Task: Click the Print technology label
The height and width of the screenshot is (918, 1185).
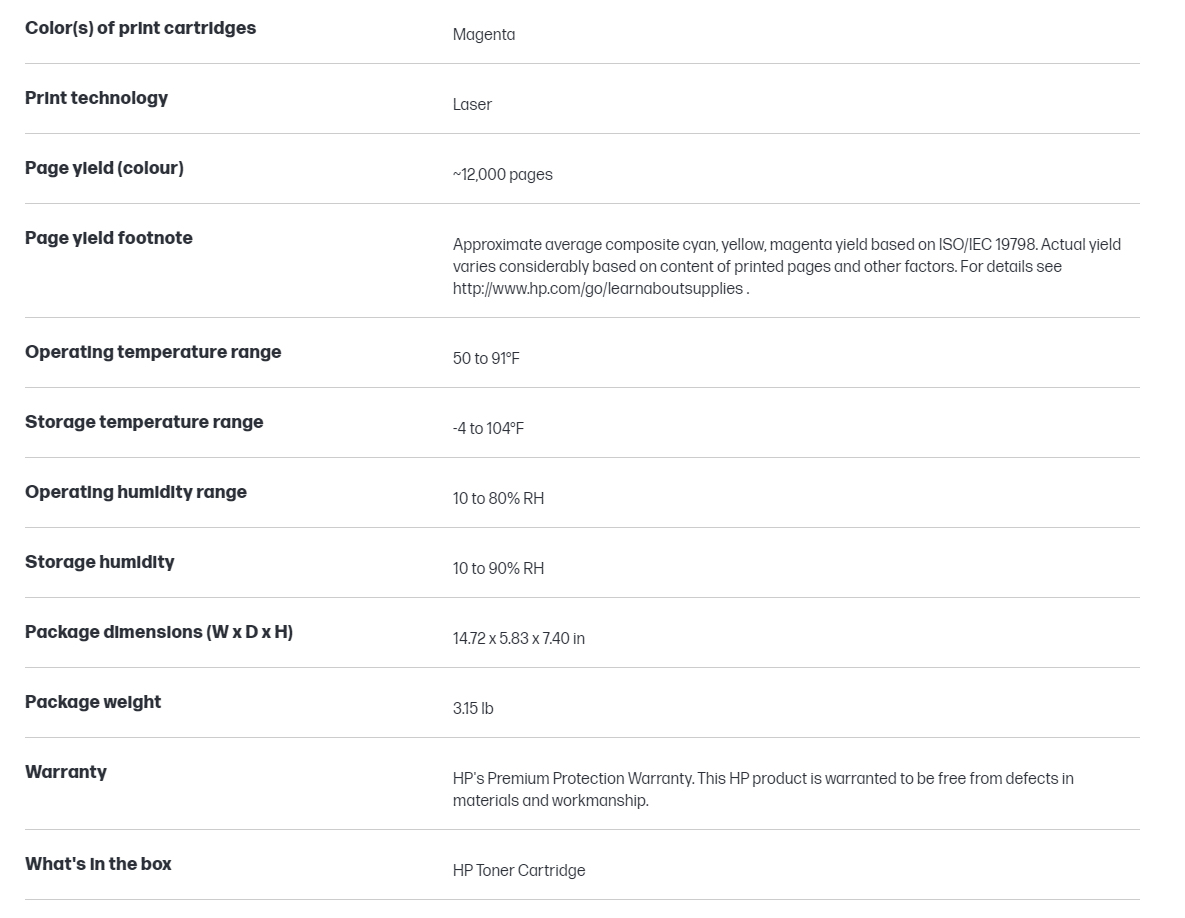Action: coord(97,98)
